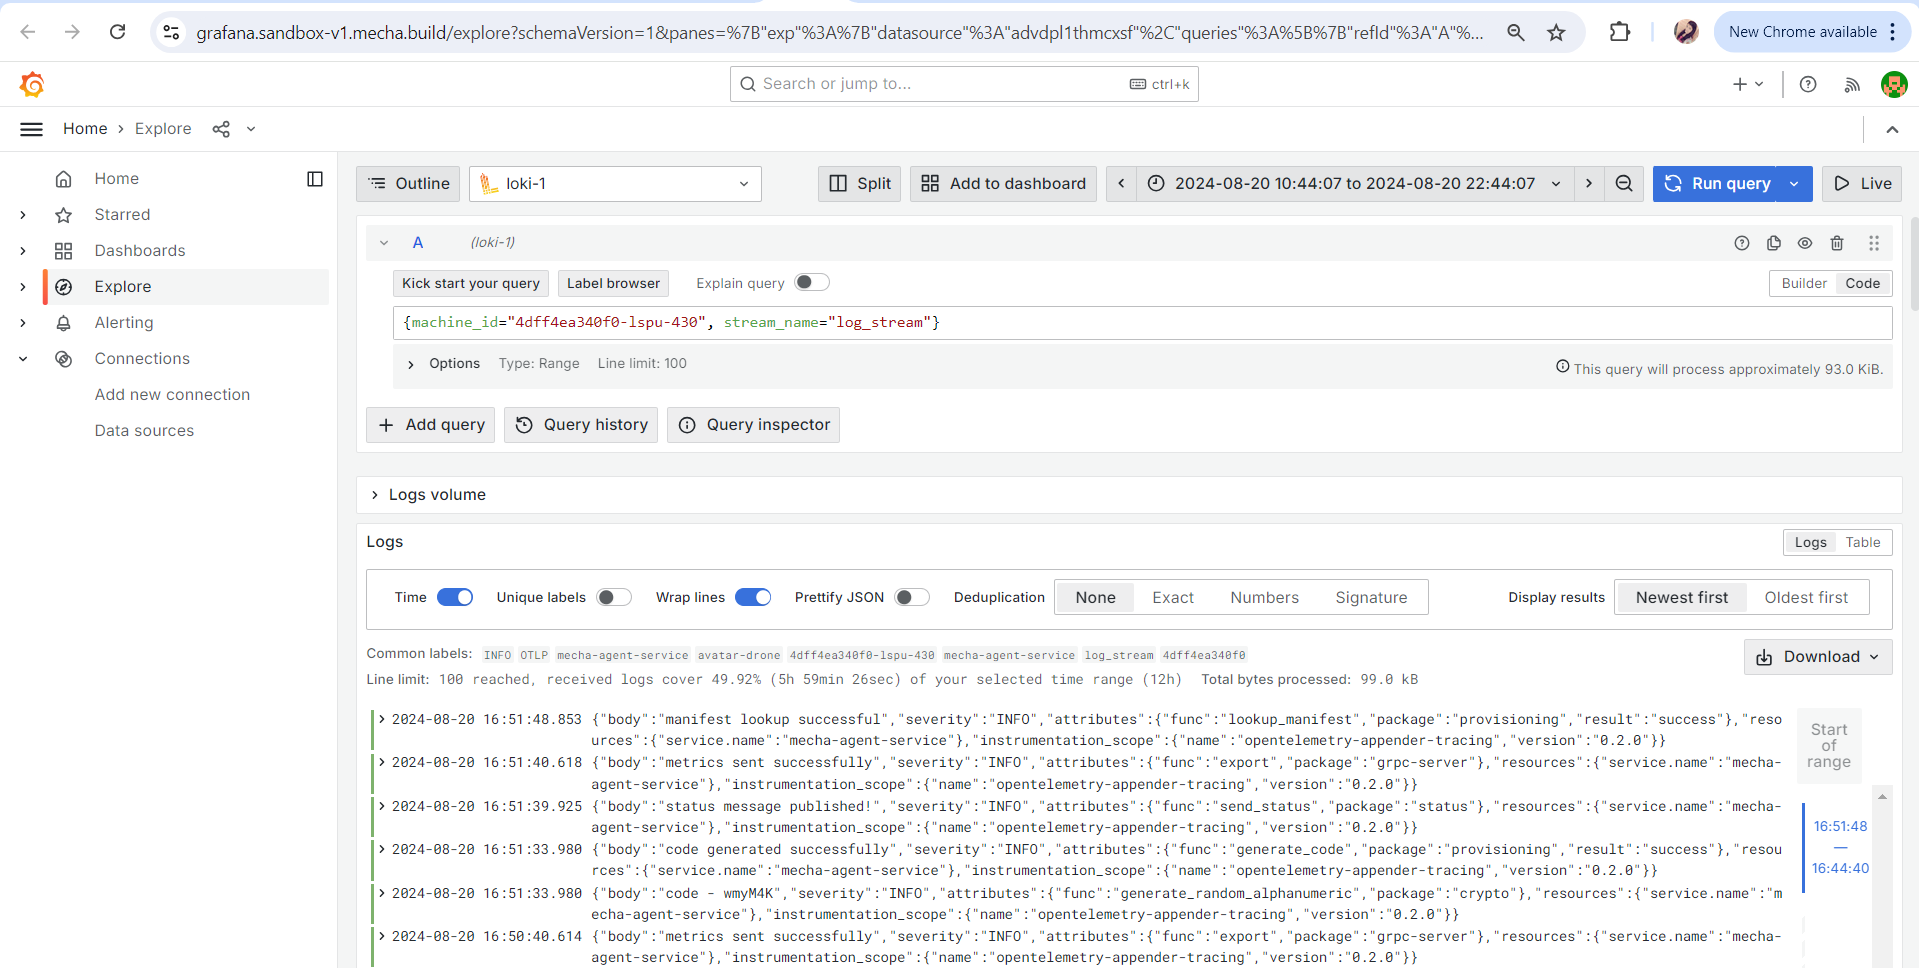The width and height of the screenshot is (1919, 968).
Task: Shift time range forward
Action: [1588, 184]
